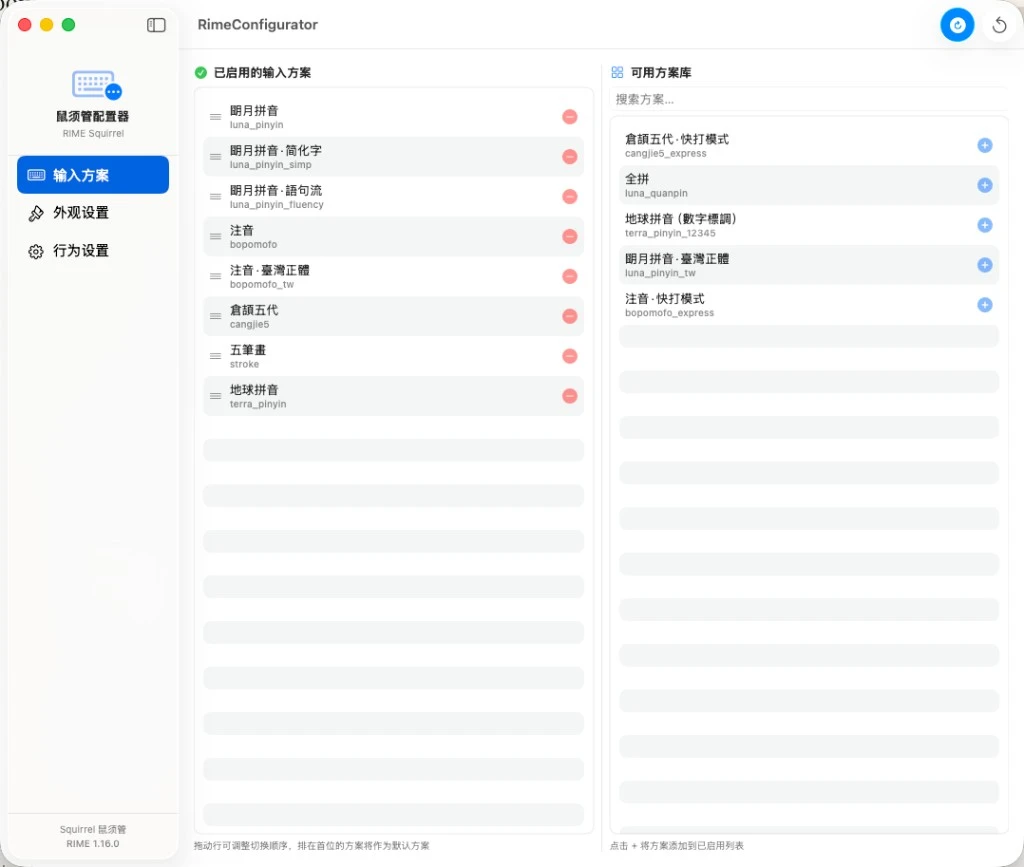Viewport: 1024px width, 867px height.
Task: Select the 倉頡五代 cangjie5 row
Action: [x=393, y=316]
